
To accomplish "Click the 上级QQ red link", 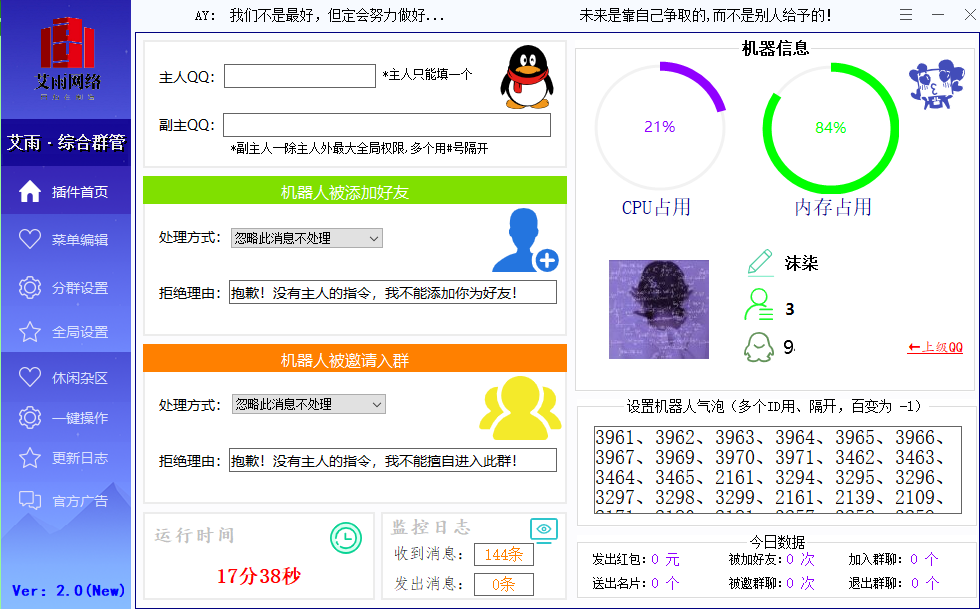I will tap(935, 347).
